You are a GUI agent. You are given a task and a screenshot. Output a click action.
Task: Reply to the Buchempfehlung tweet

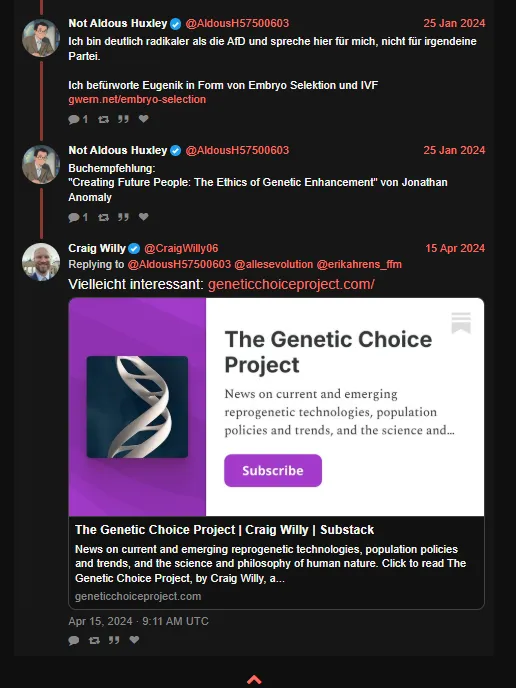74,217
